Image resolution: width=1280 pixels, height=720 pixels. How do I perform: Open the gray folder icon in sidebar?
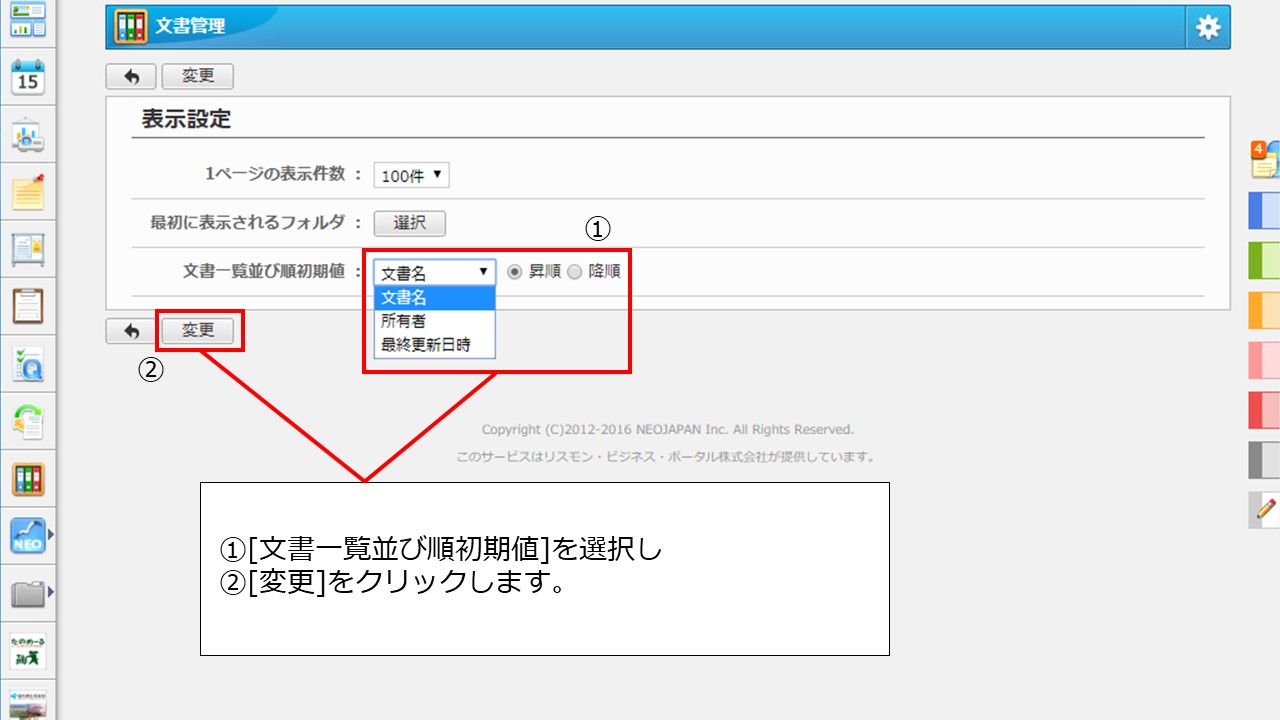28,595
